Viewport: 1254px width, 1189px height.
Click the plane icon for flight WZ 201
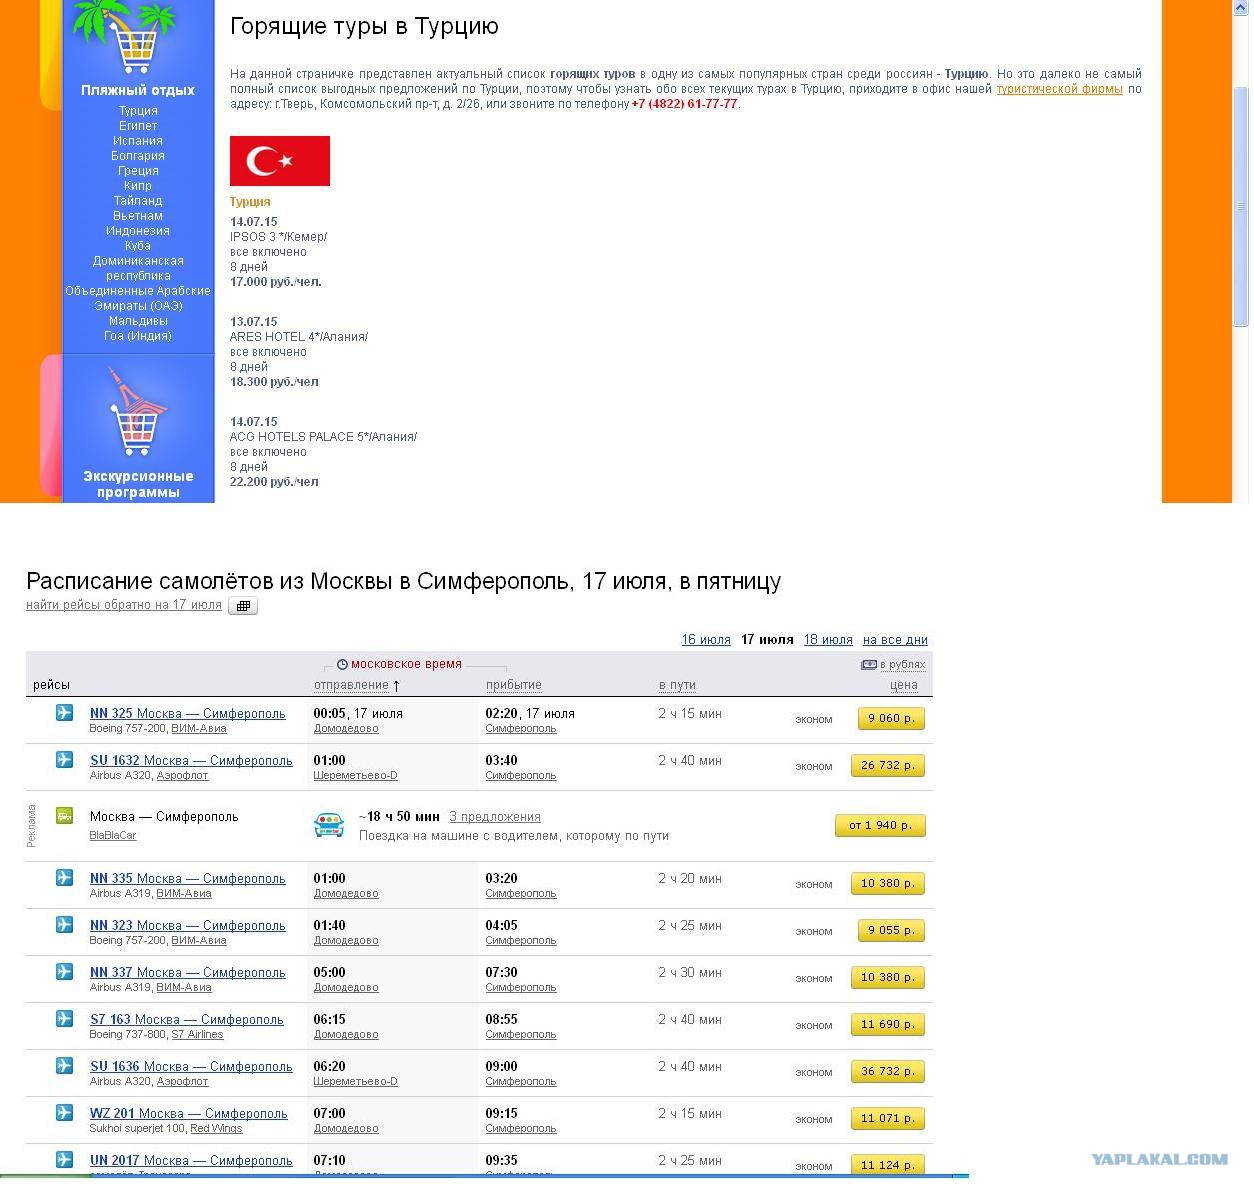(65, 1113)
